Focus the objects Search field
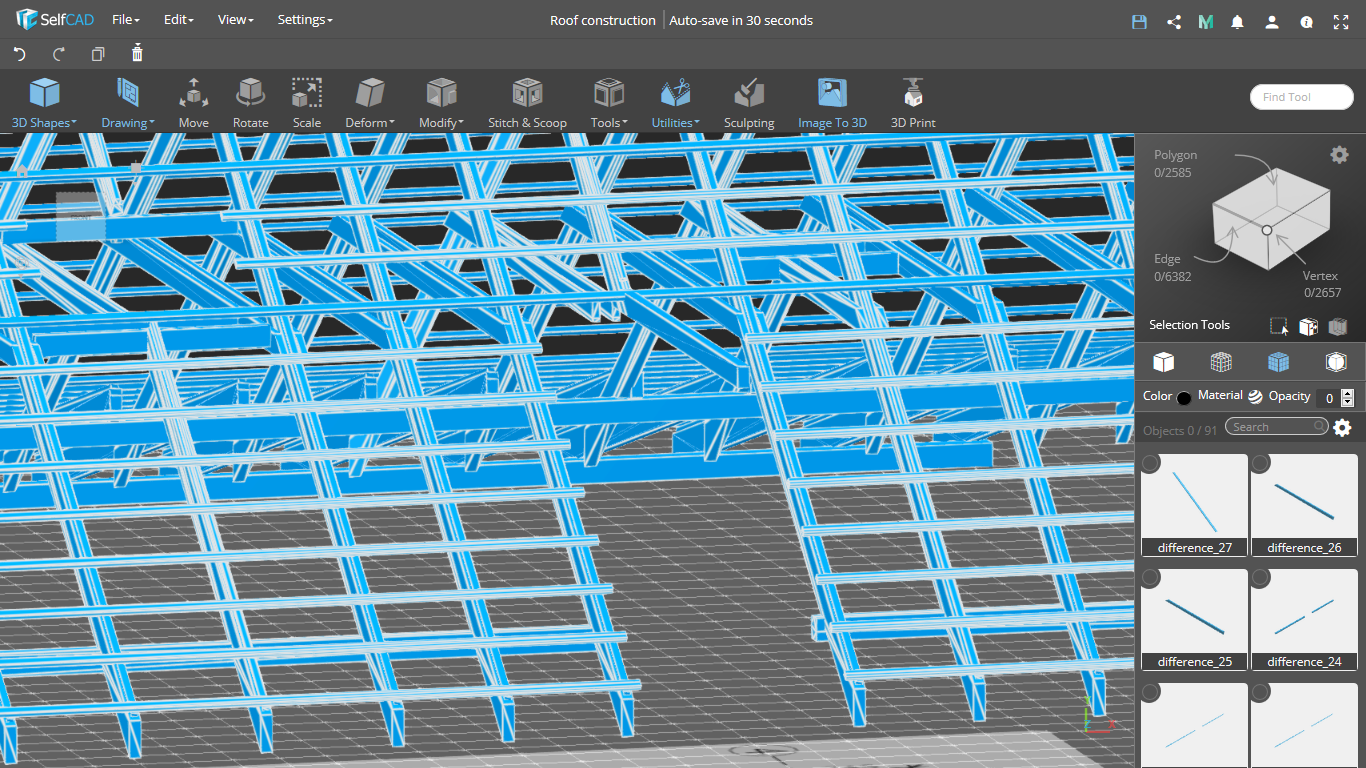 click(x=1277, y=427)
